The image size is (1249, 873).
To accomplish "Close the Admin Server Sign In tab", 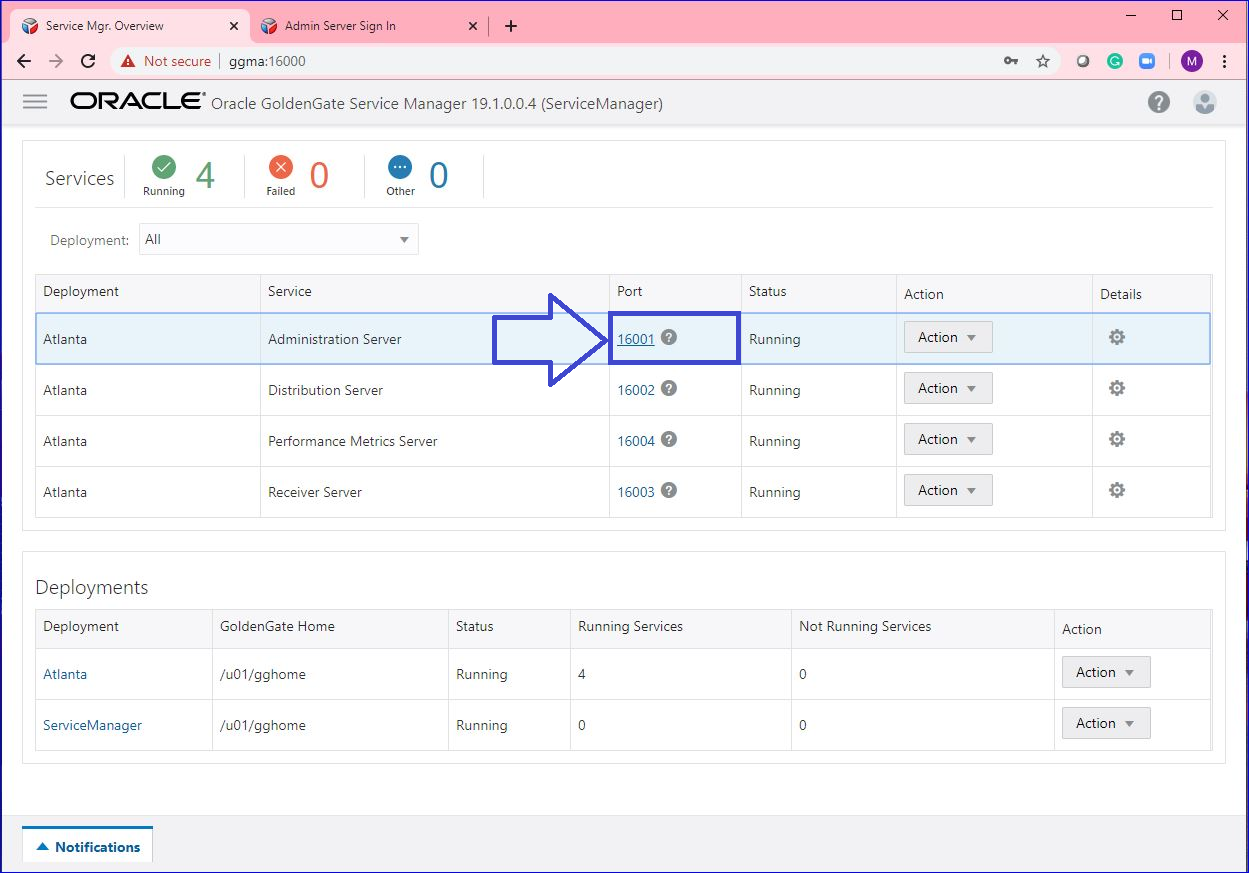I will (474, 26).
